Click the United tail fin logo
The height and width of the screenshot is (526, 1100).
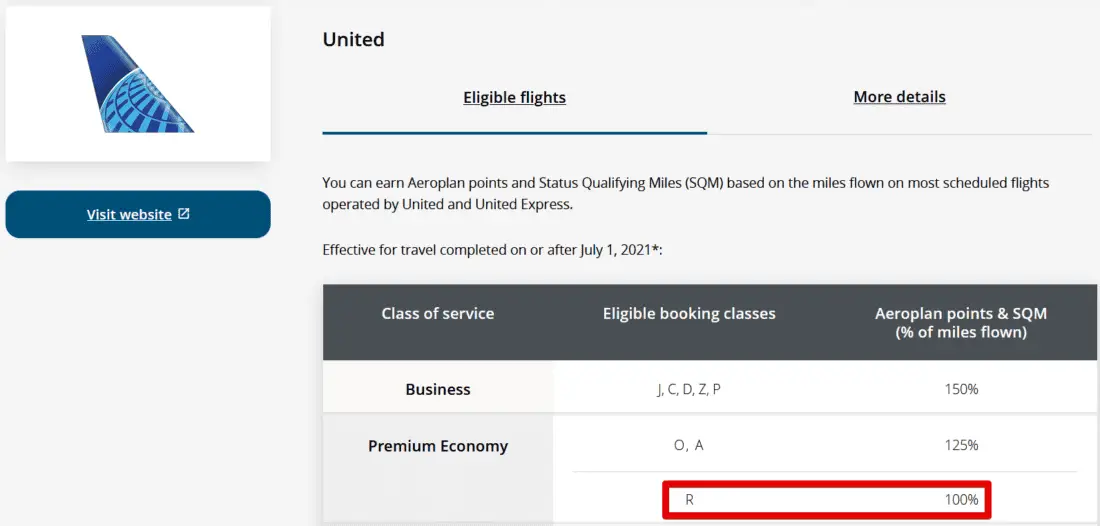[x=138, y=85]
